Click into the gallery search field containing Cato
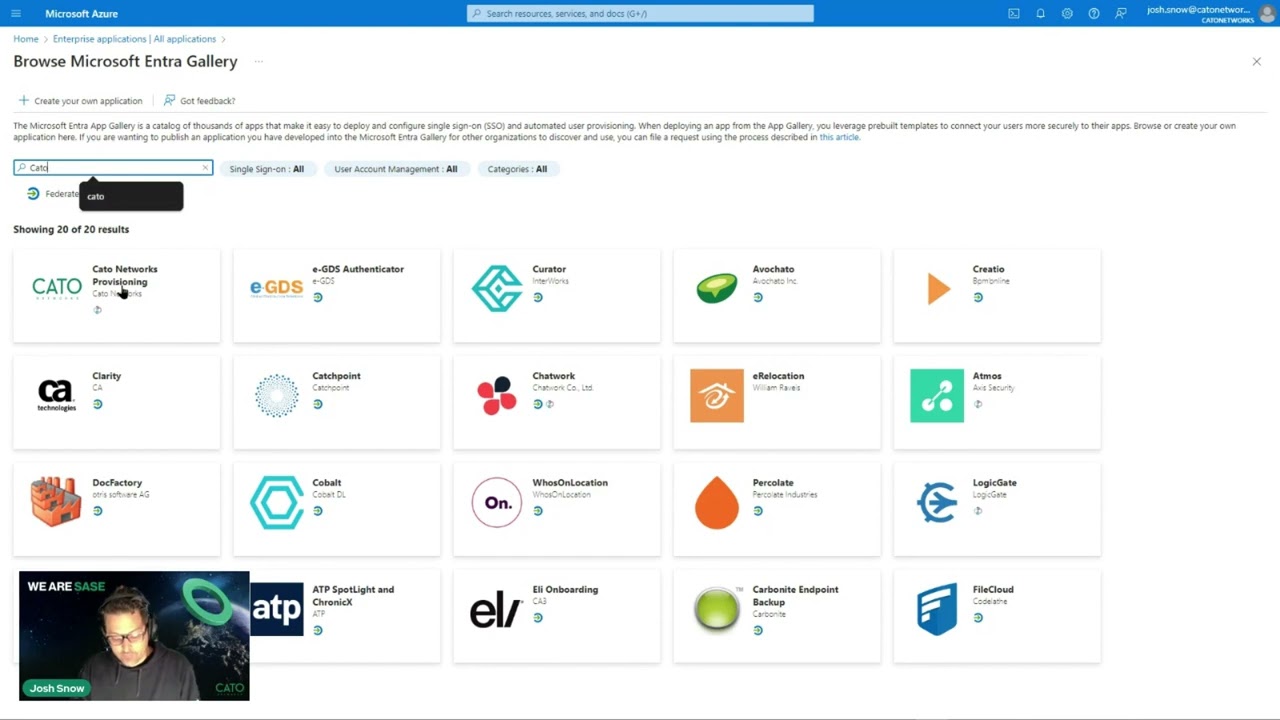 113,167
